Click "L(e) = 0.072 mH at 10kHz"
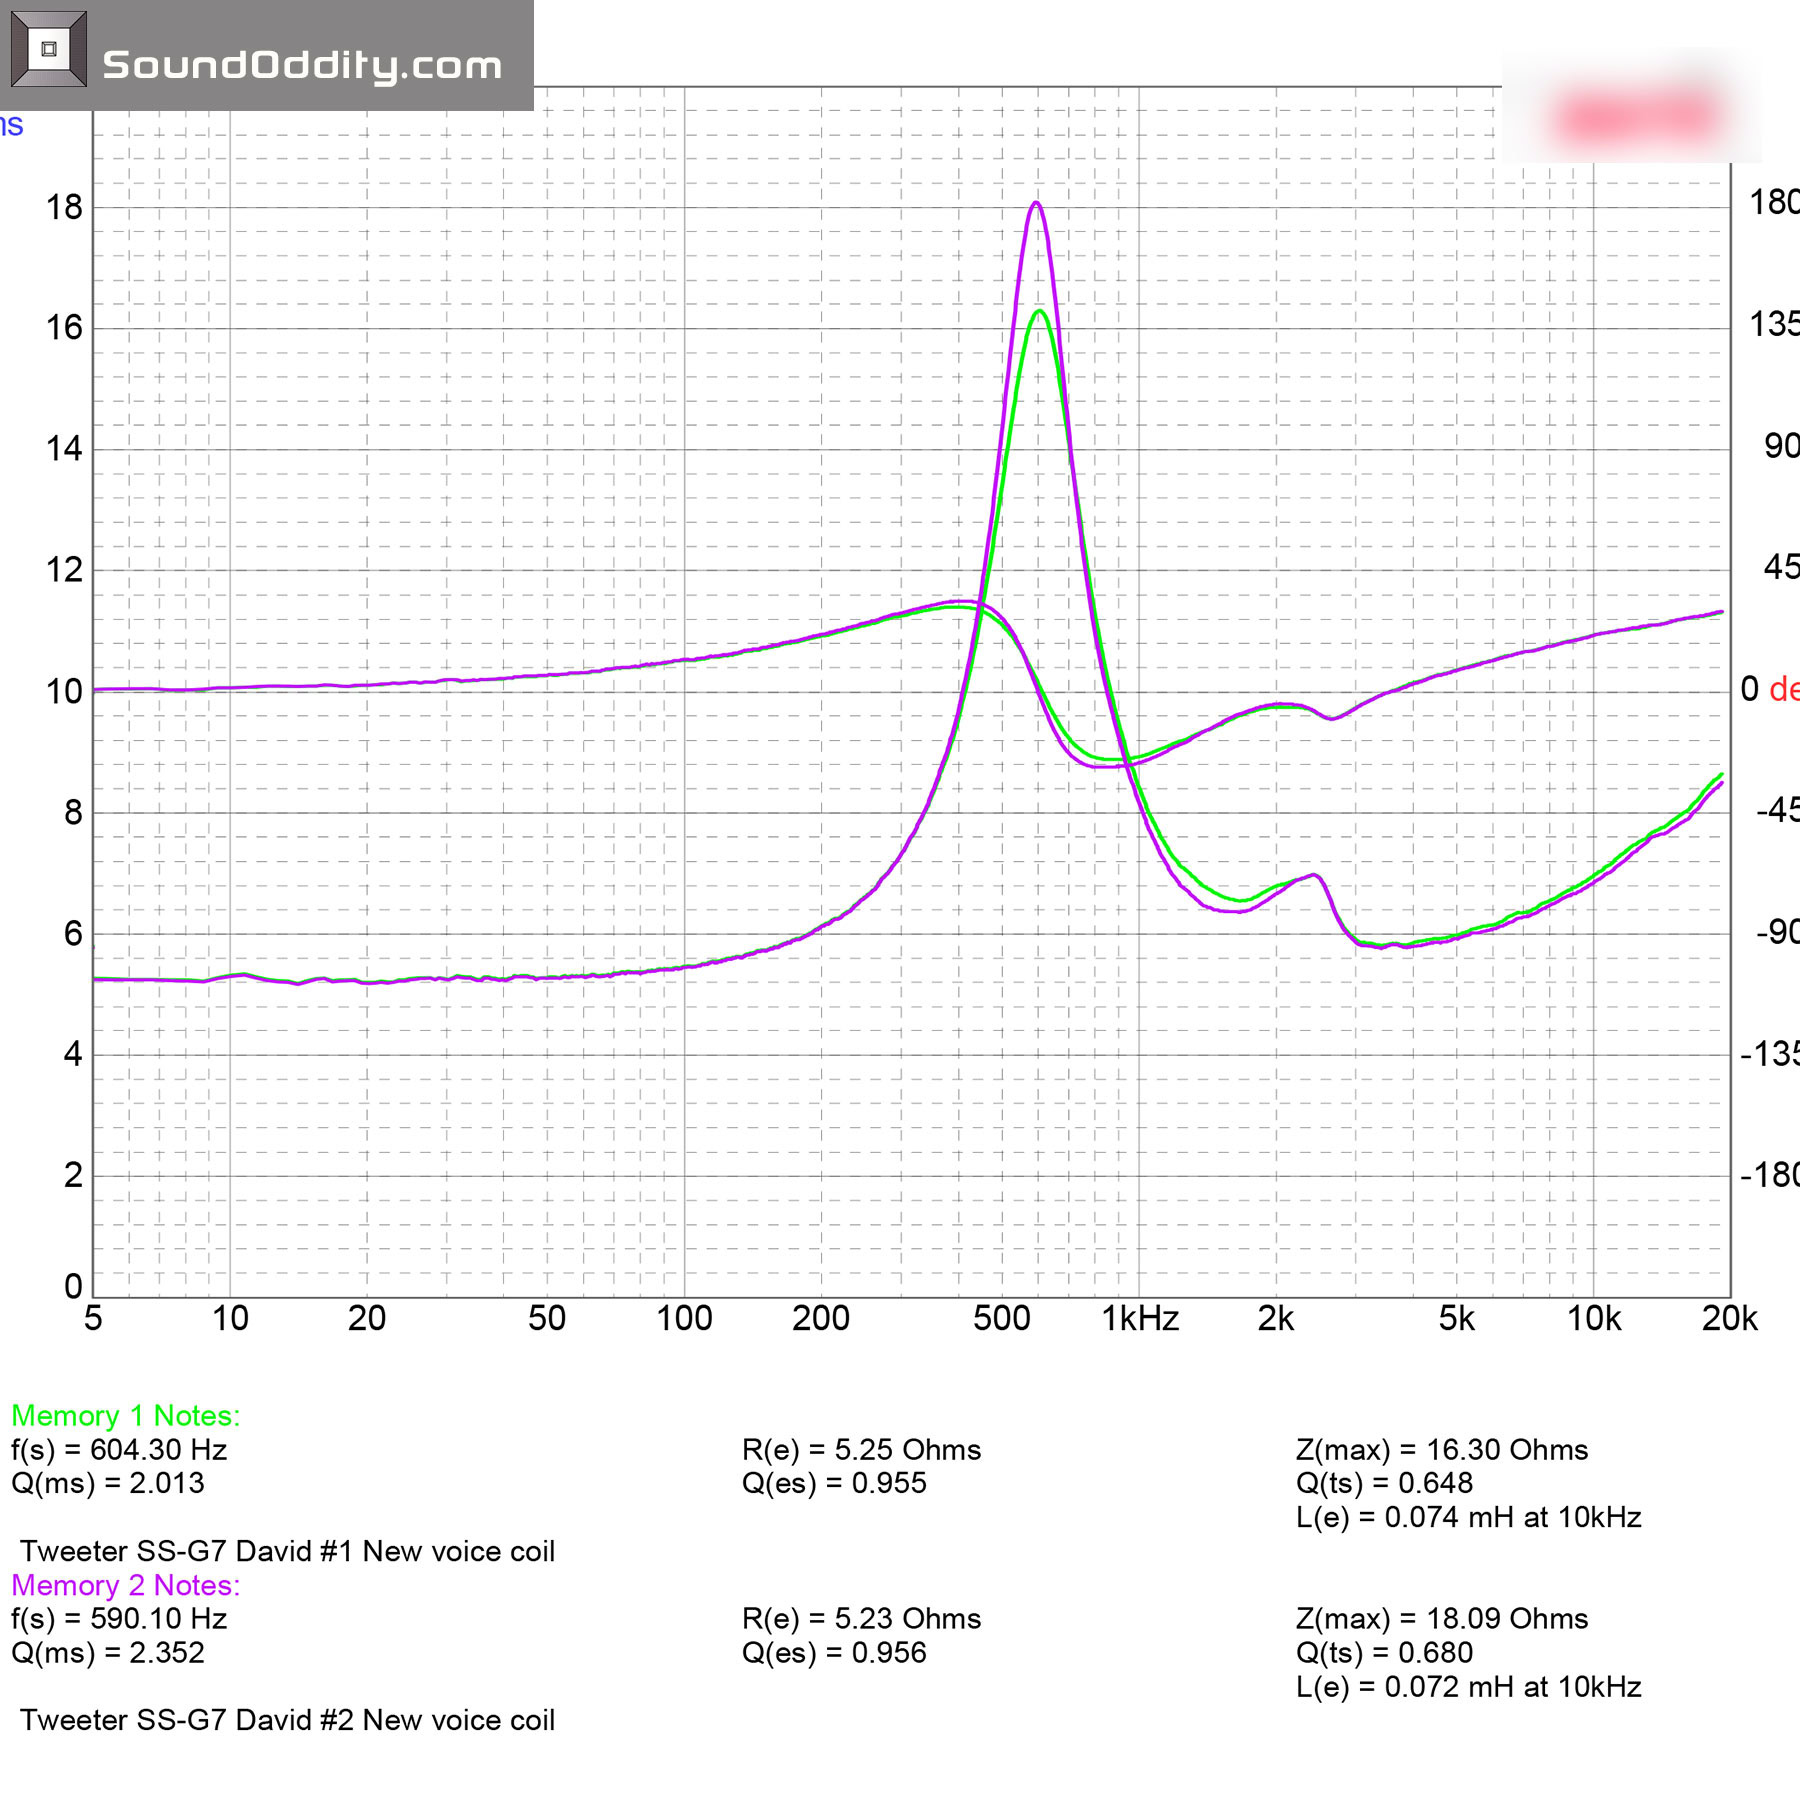The height and width of the screenshot is (1800, 1800). pyautogui.click(x=1469, y=1687)
